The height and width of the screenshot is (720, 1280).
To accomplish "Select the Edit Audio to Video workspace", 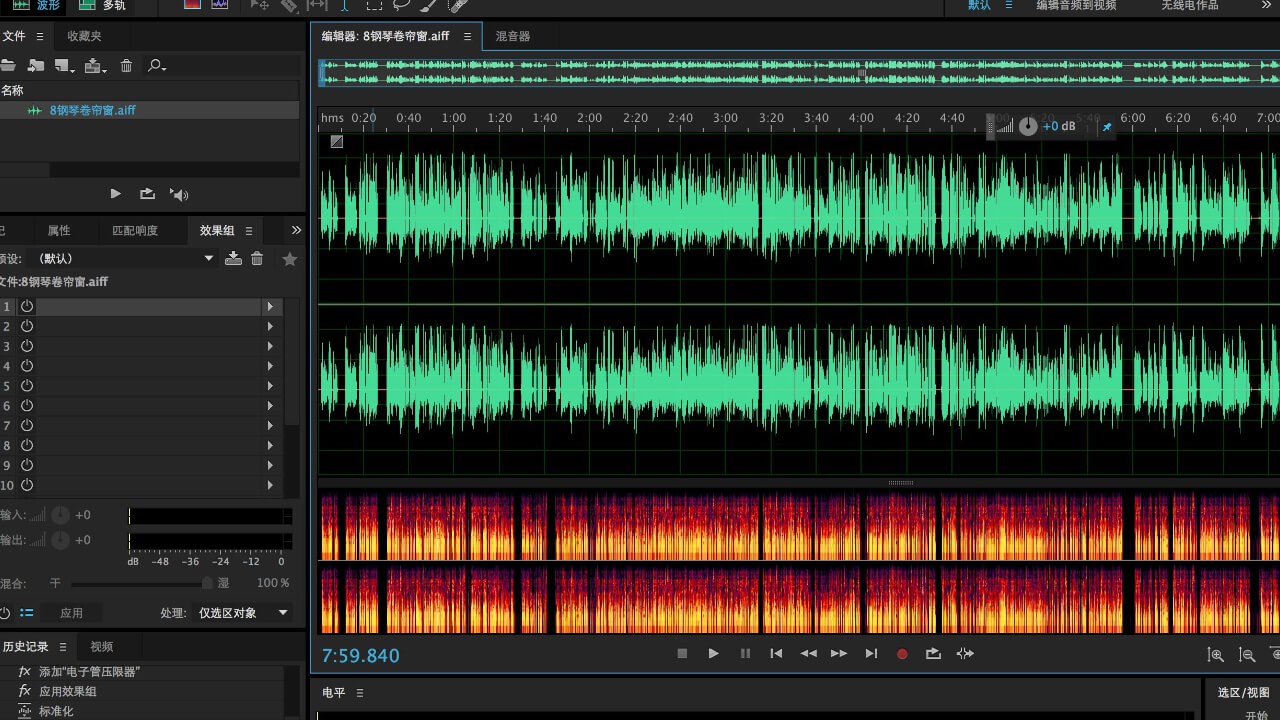I will point(1076,5).
